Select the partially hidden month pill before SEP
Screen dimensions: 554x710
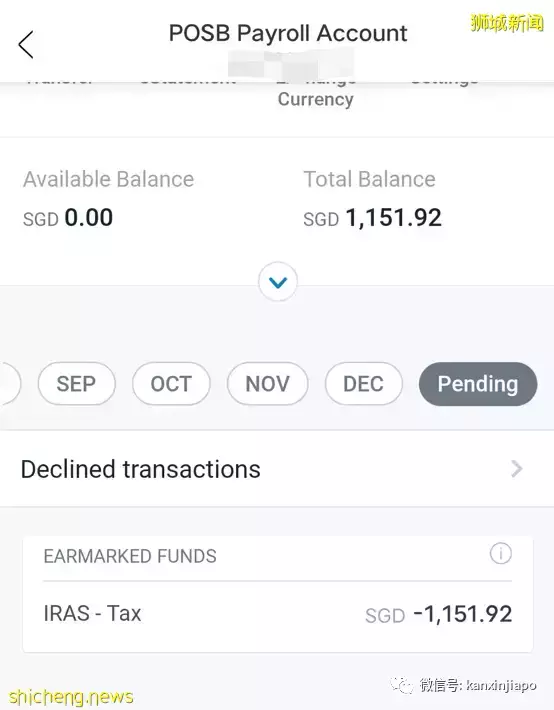pos(9,384)
